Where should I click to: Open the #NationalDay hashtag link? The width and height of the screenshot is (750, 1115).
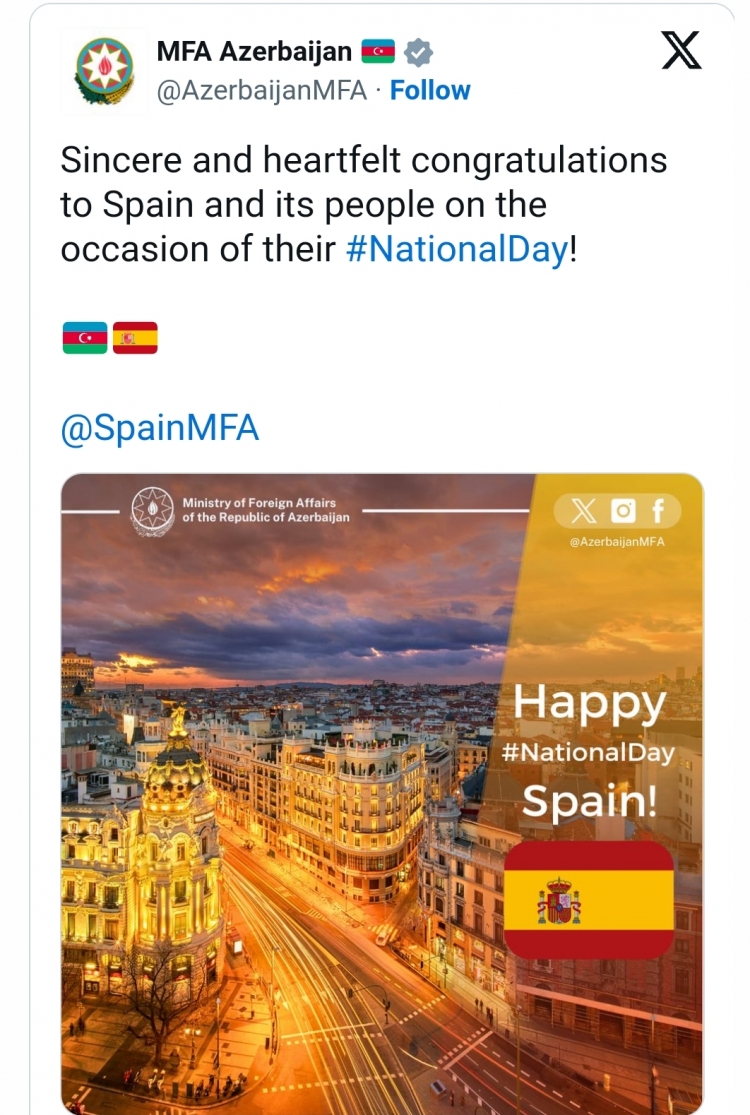pyautogui.click(x=458, y=249)
